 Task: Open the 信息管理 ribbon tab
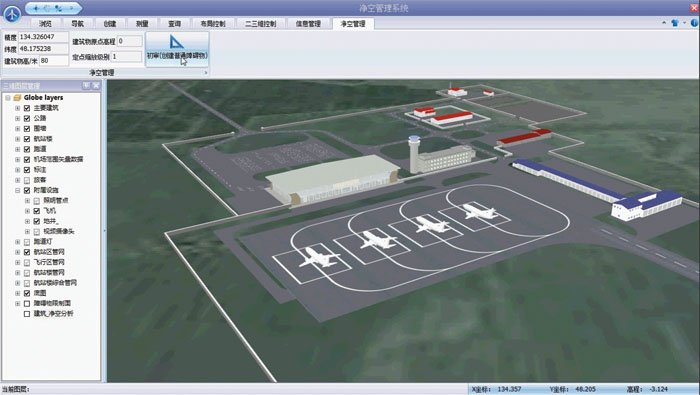pyautogui.click(x=308, y=24)
